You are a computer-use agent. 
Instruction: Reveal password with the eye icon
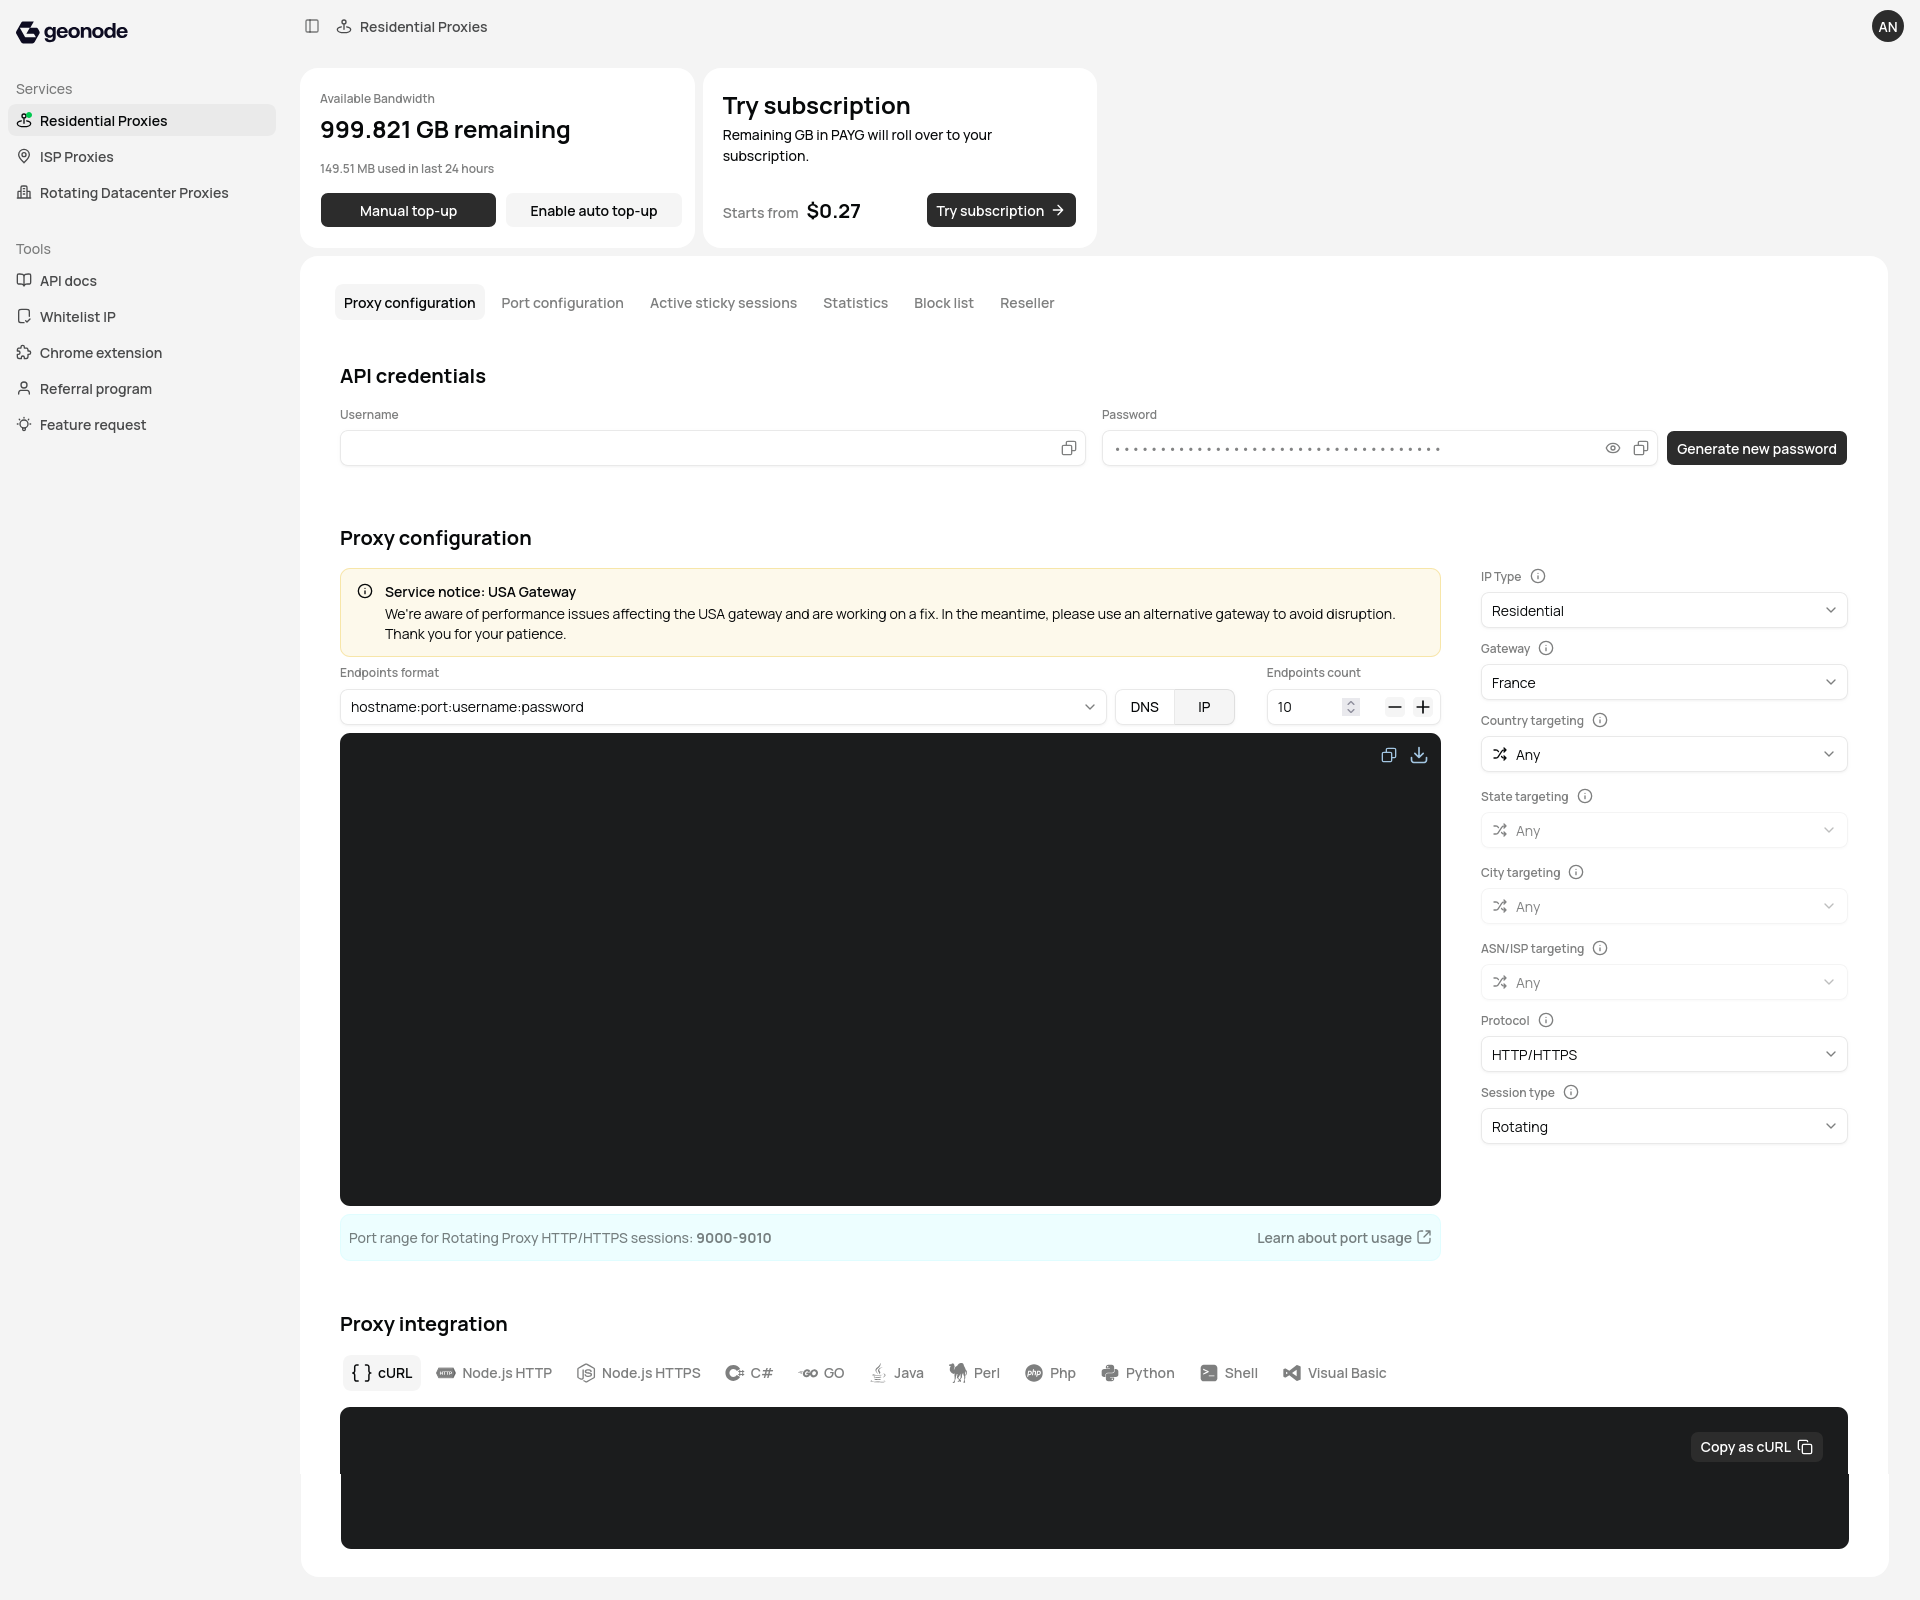1613,448
